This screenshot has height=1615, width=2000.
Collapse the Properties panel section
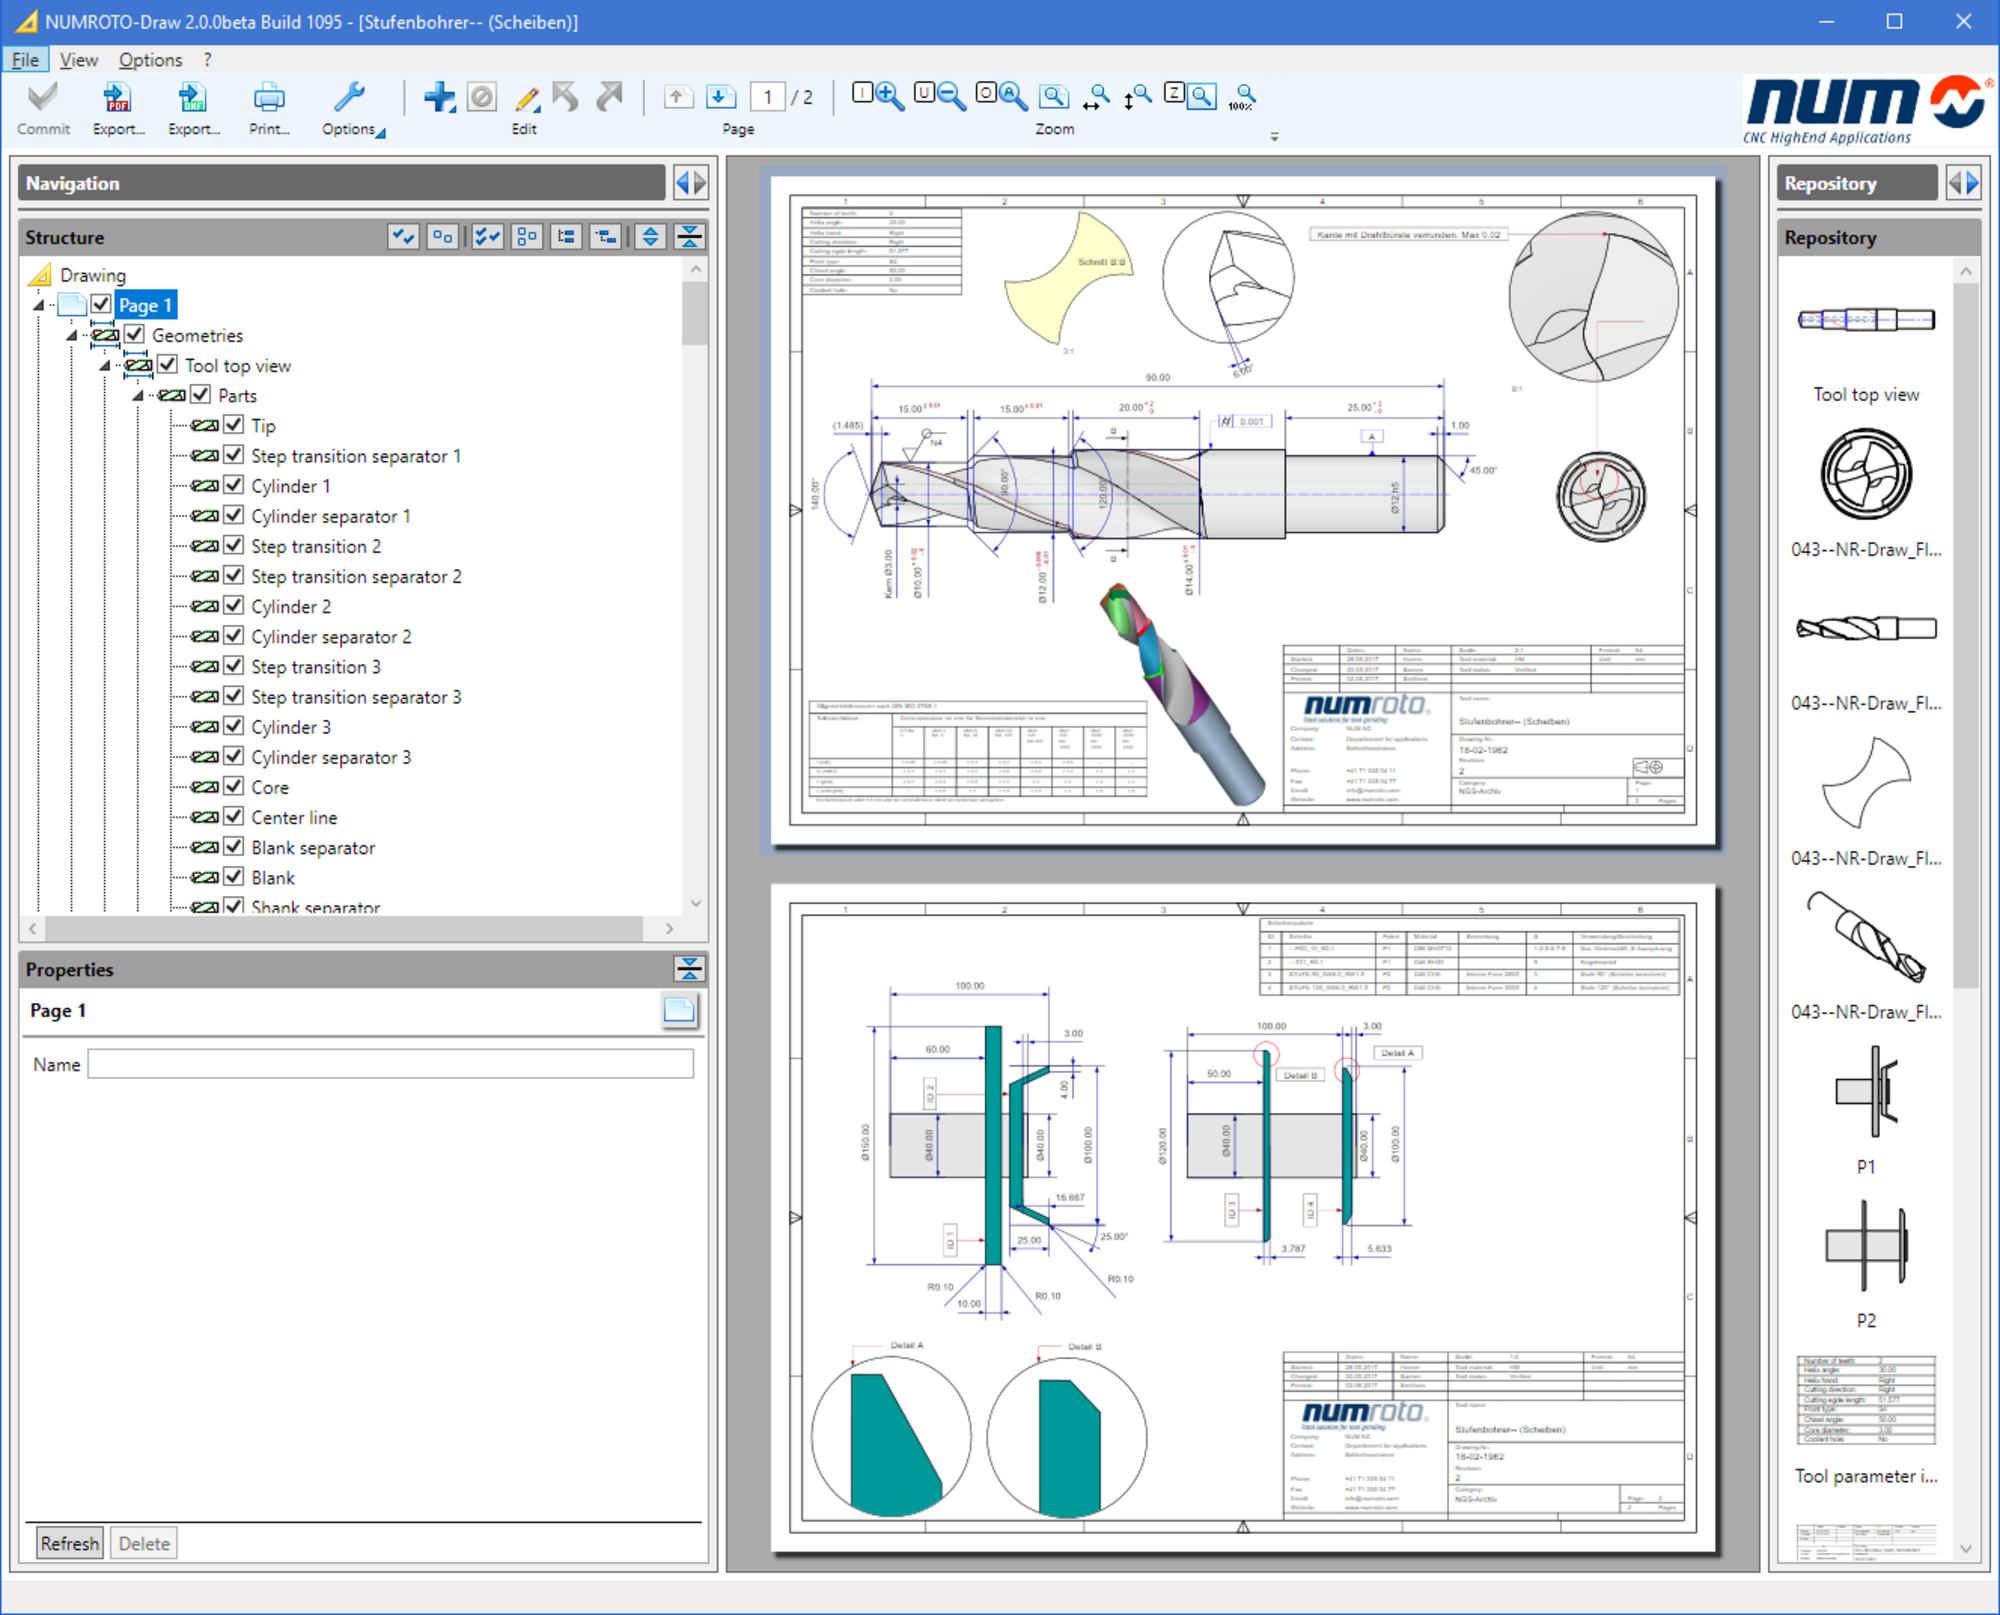point(690,968)
